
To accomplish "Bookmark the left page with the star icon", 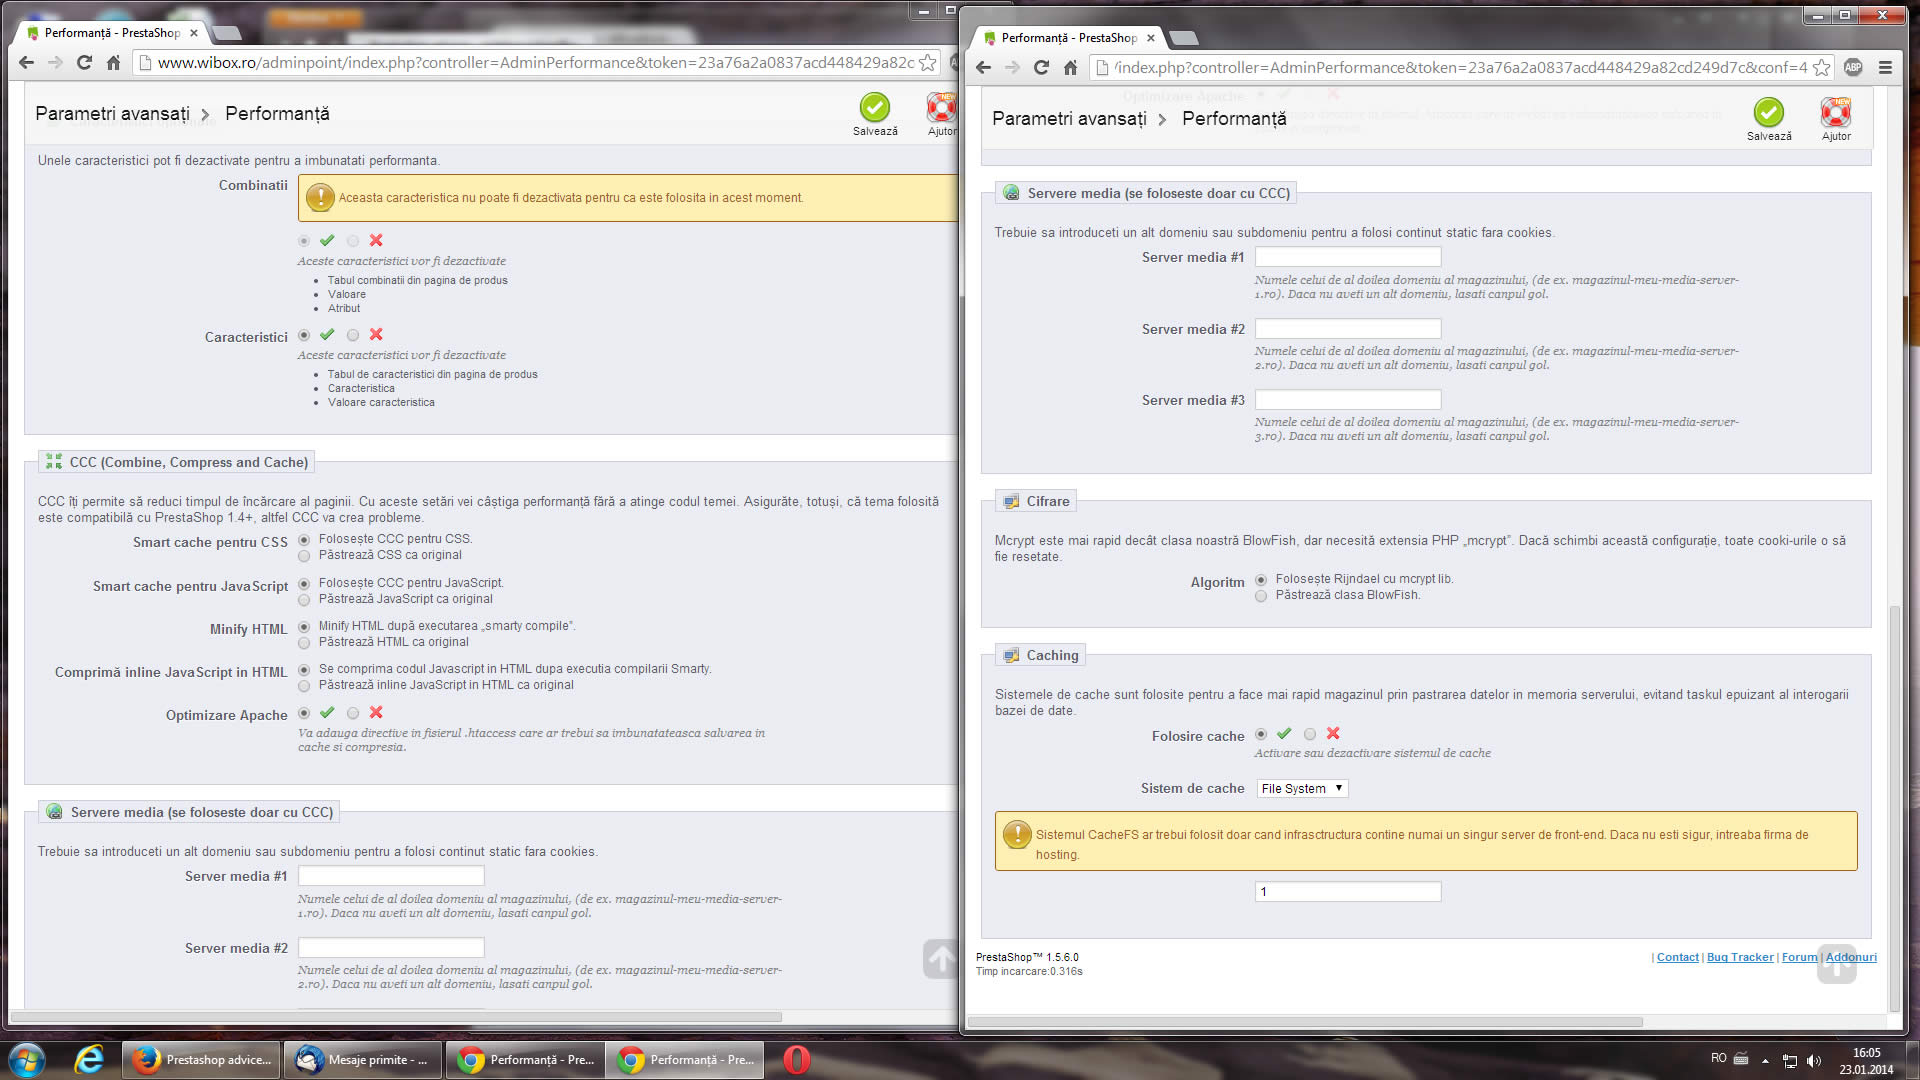I will click(x=928, y=63).
